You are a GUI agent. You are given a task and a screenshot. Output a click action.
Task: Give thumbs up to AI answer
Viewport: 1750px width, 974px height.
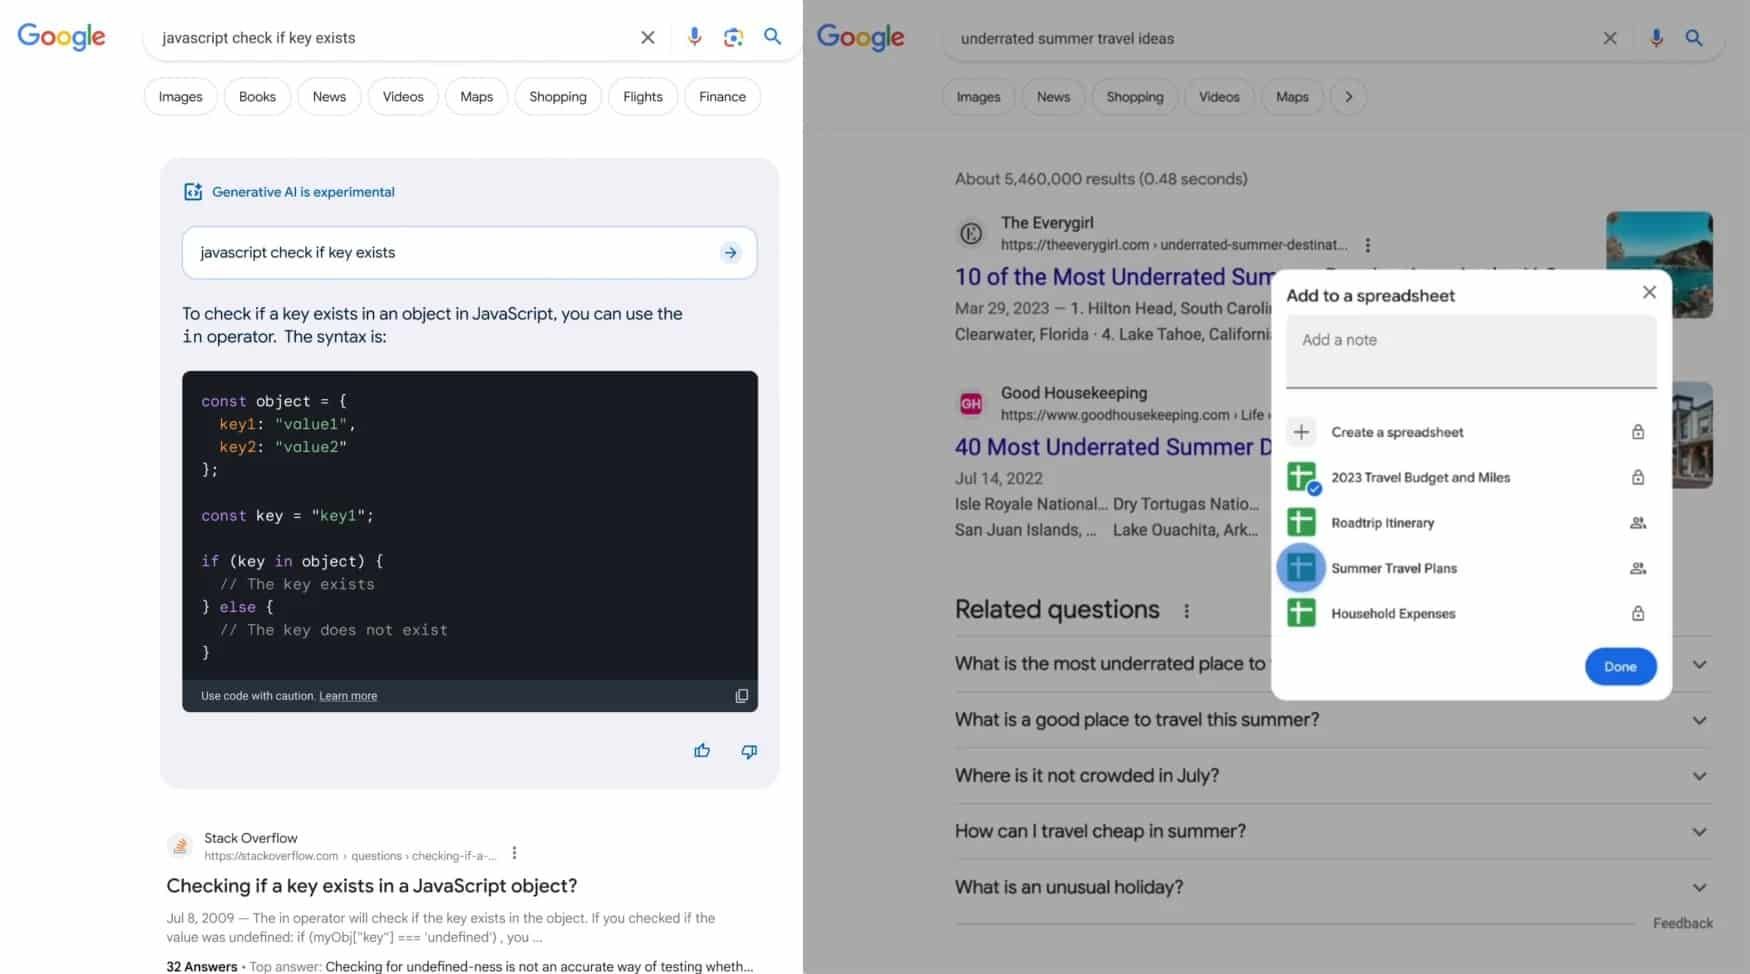[x=702, y=750]
